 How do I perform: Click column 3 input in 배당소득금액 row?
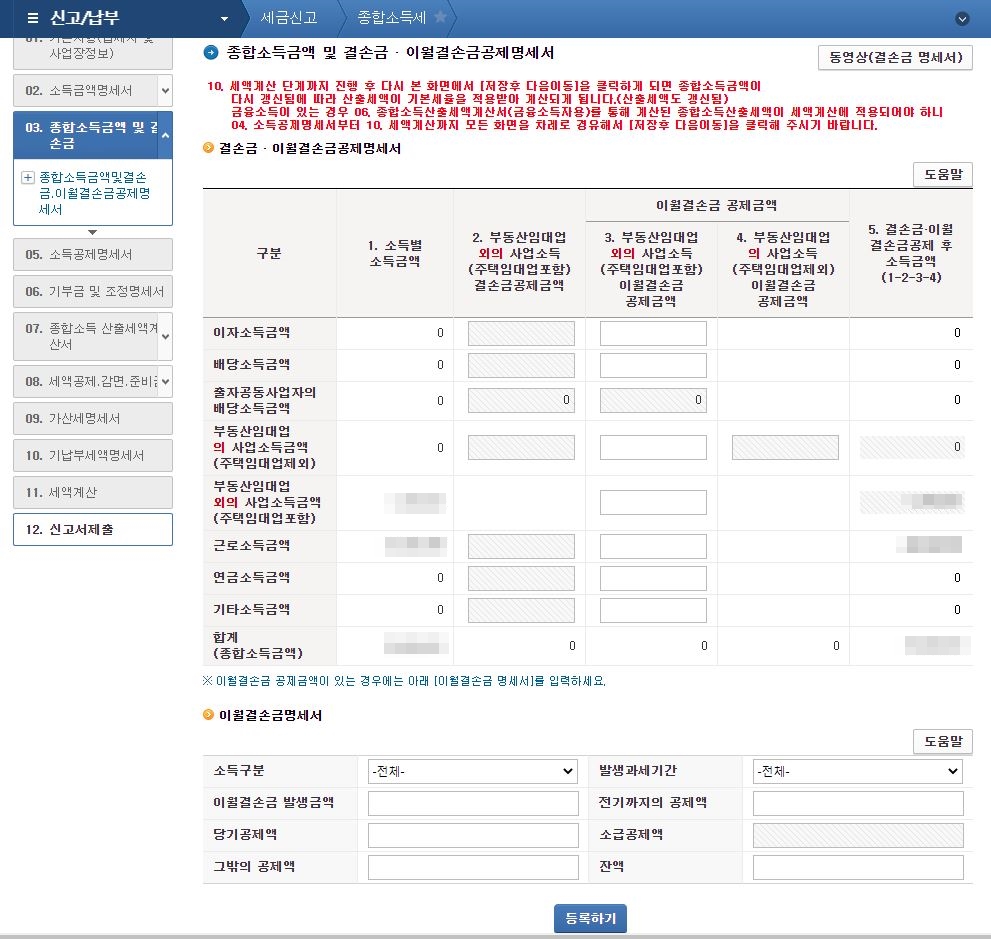[653, 365]
